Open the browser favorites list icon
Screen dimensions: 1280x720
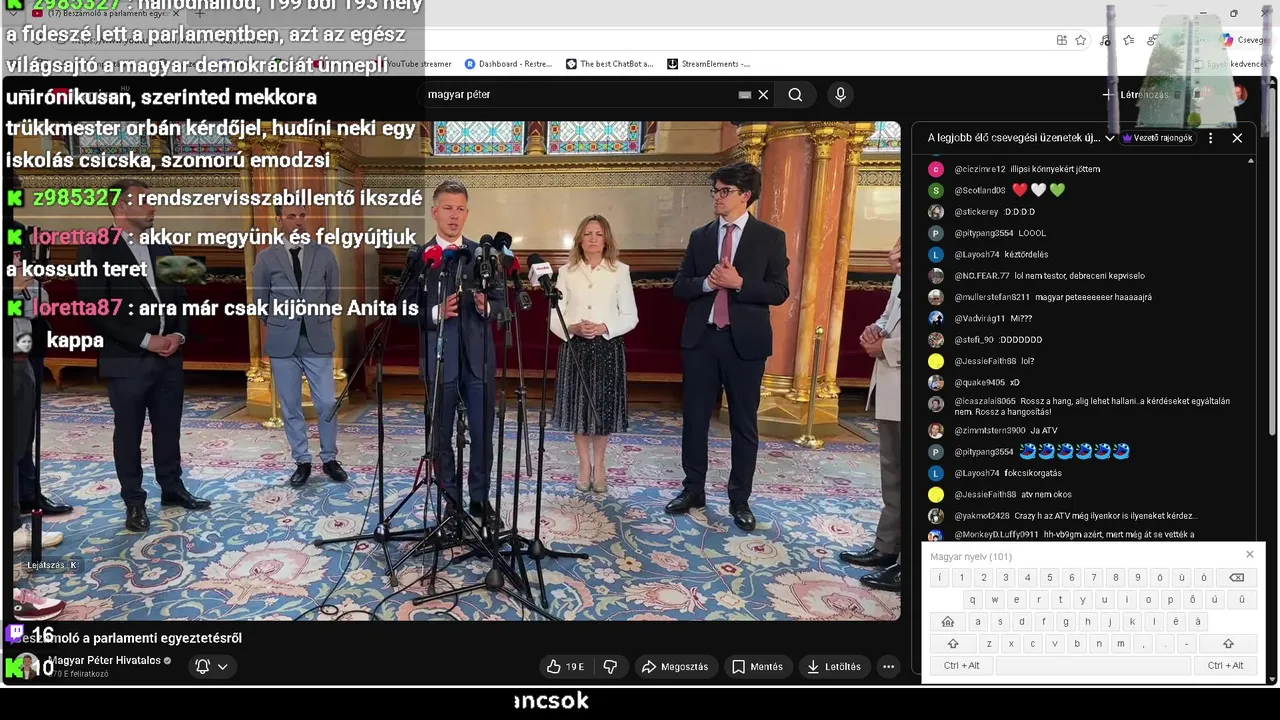(1129, 40)
